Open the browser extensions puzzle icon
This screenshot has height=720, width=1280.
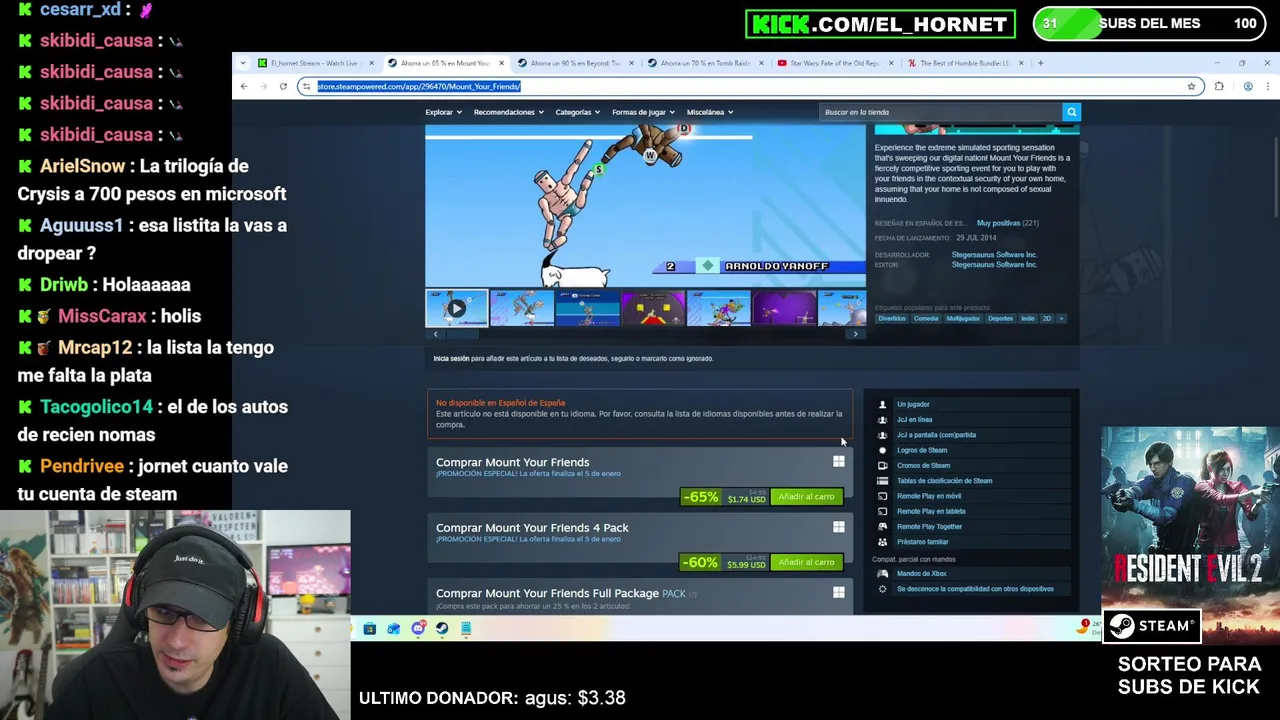pos(1219,86)
